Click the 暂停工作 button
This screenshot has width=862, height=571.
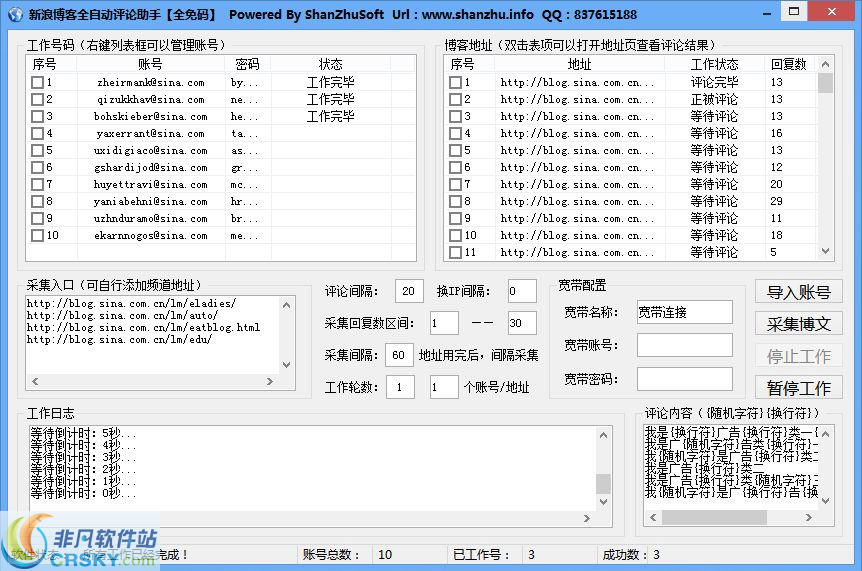coord(798,388)
